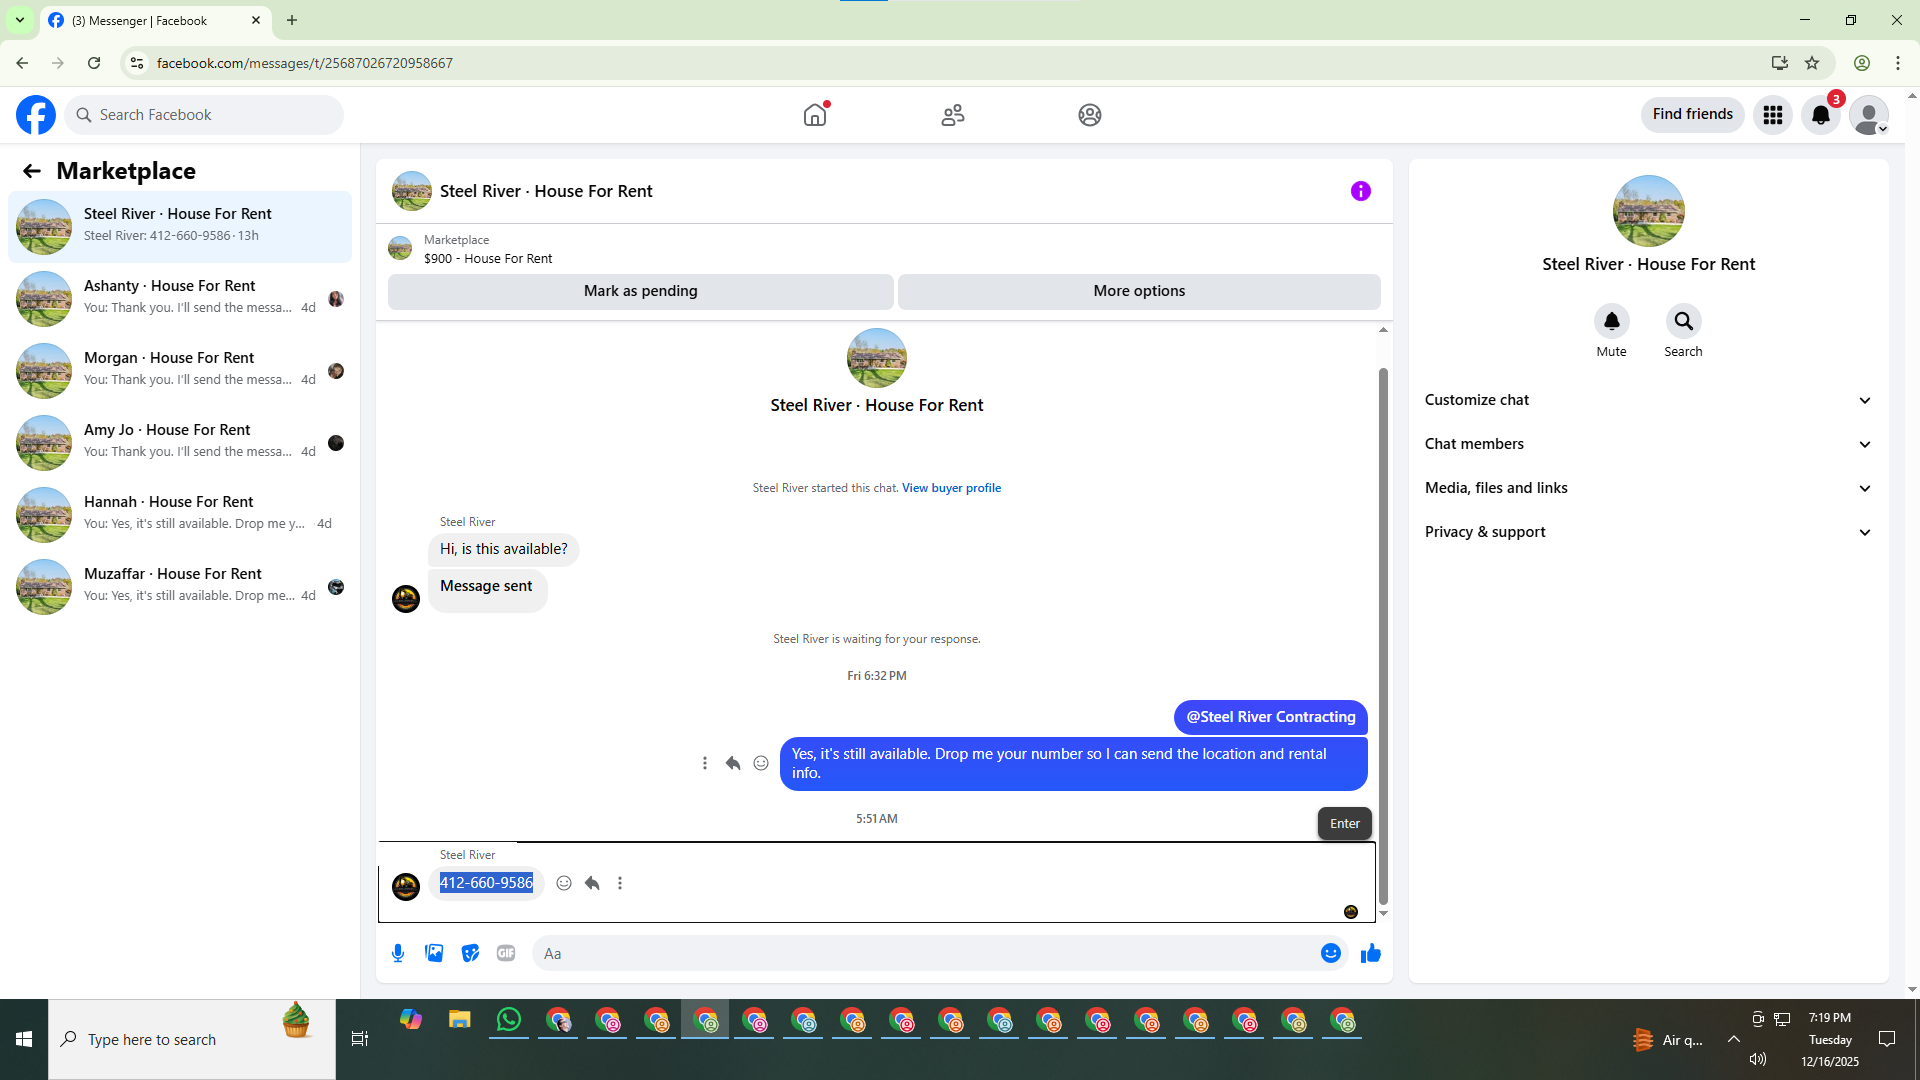Mute the Steel River conversation
The width and height of the screenshot is (1920, 1080).
tap(1612, 321)
